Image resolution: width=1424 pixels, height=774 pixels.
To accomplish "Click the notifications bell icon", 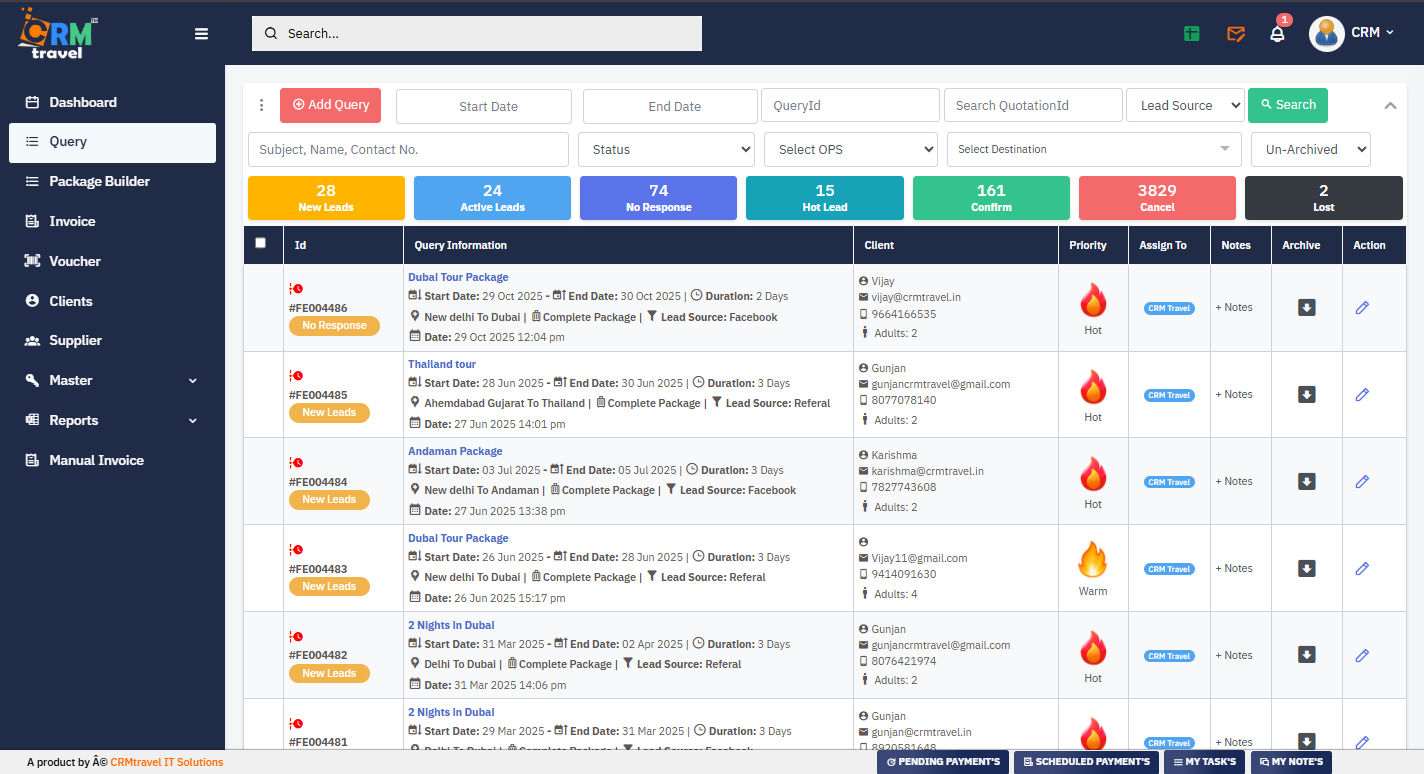I will (x=1277, y=33).
